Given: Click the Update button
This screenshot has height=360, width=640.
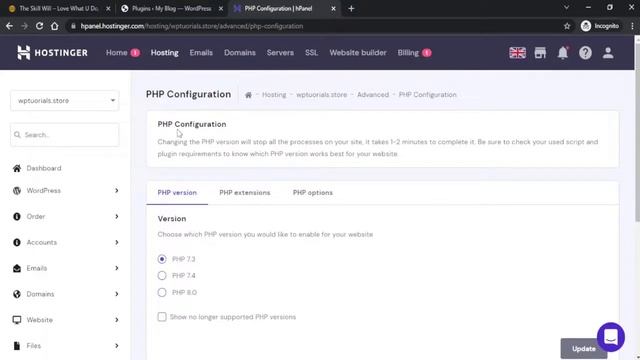Looking at the screenshot, I should point(583,349).
